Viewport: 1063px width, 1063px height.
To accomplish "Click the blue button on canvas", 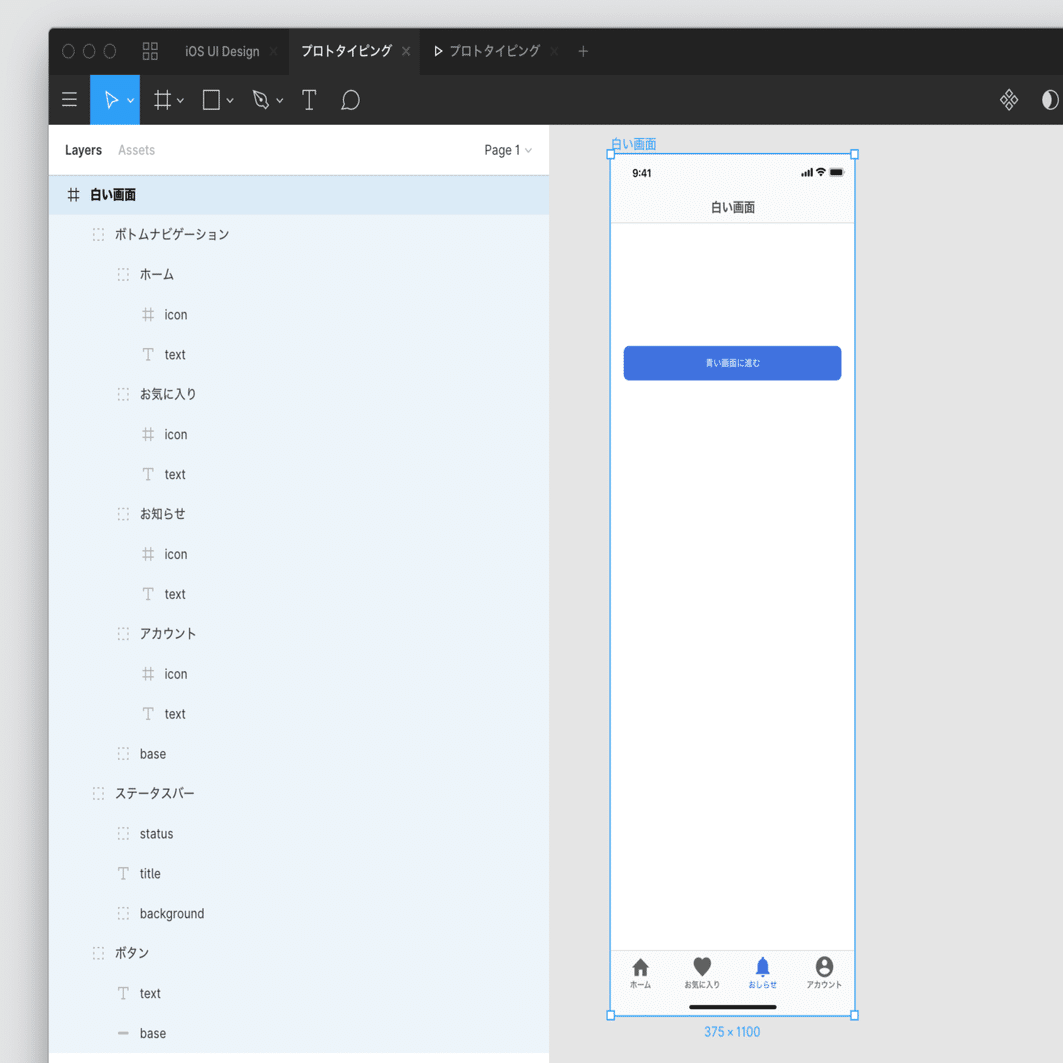I will 732,363.
